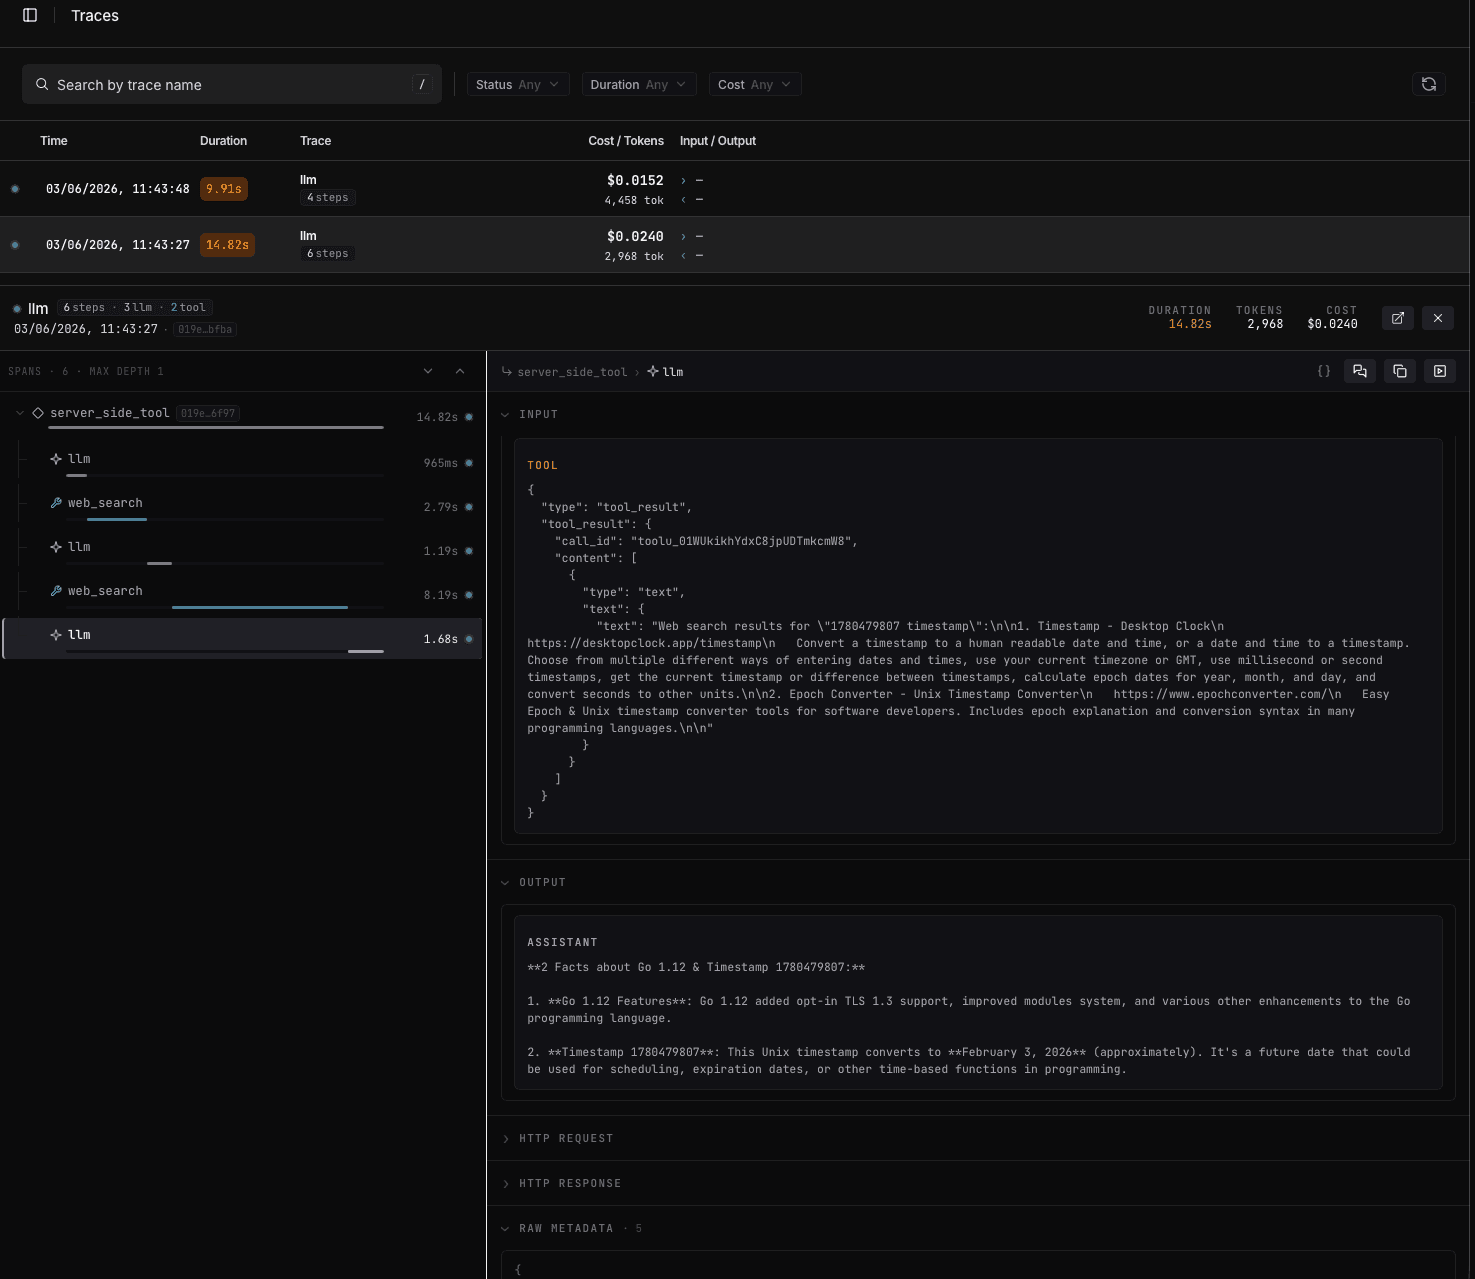The image size is (1475, 1279).
Task: Click status dot beside server_side_tool 14.82s
Action: click(x=469, y=417)
